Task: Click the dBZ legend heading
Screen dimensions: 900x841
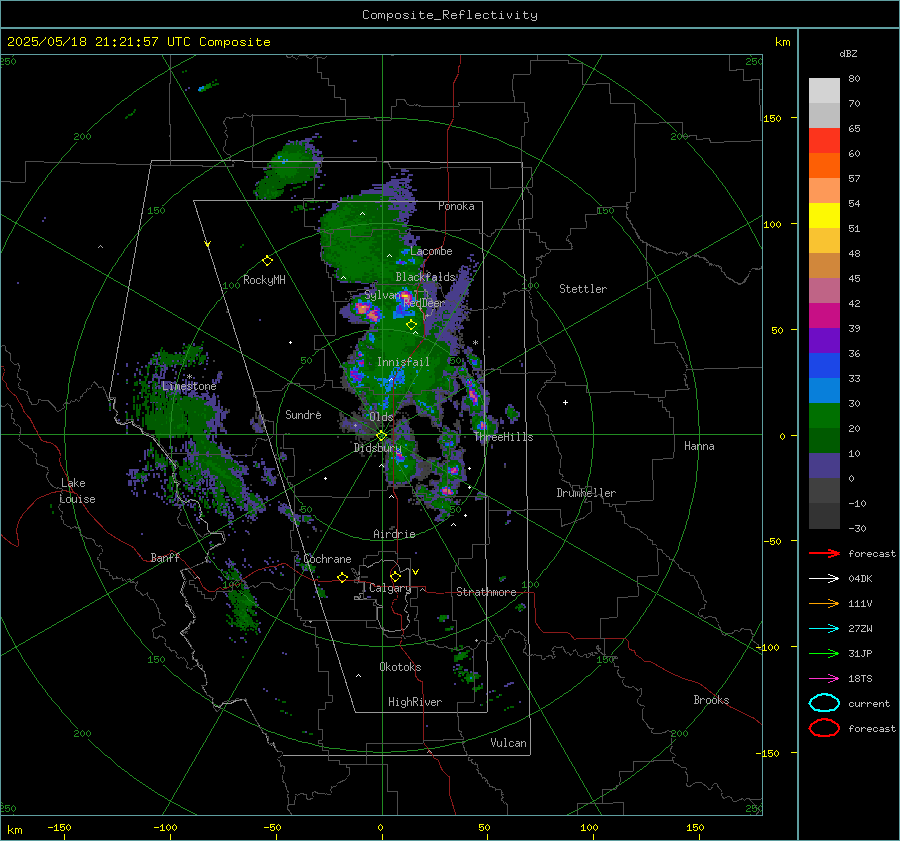Action: pyautogui.click(x=848, y=54)
